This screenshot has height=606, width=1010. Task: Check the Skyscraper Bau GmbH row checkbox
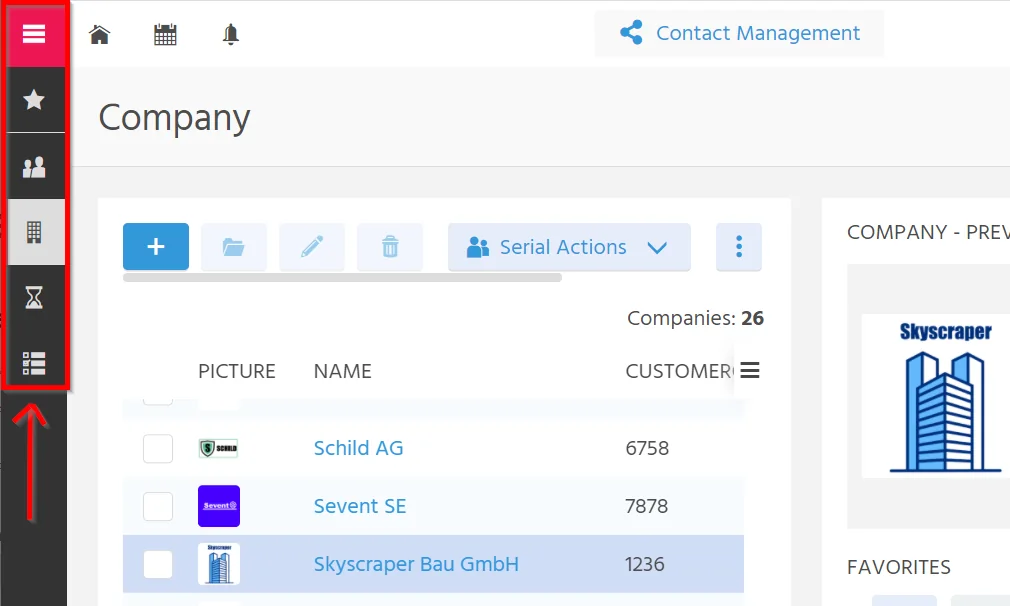pyautogui.click(x=158, y=564)
